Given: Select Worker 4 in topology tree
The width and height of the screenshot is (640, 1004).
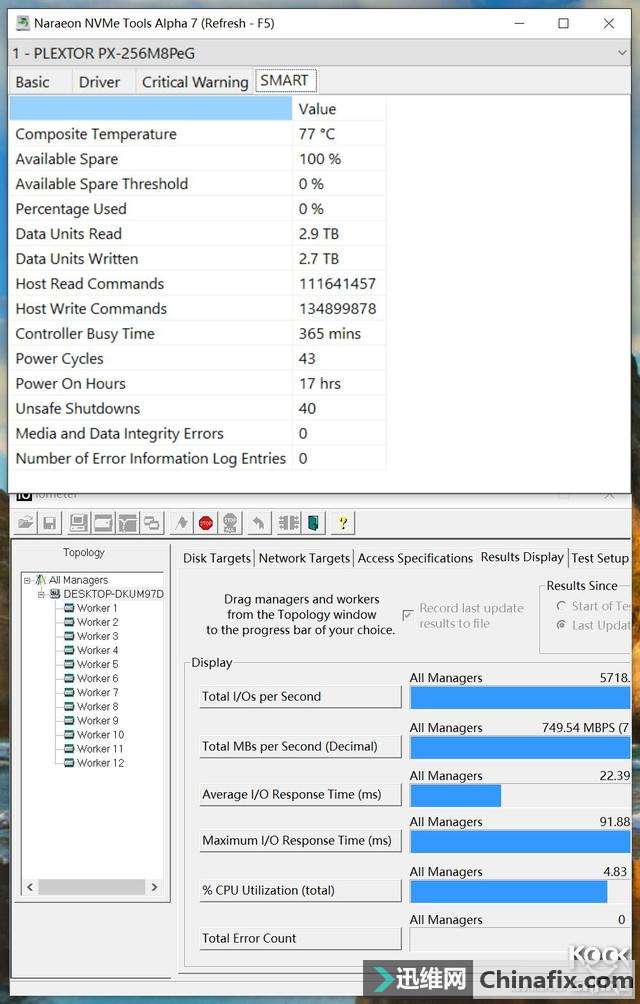Looking at the screenshot, I should [97, 650].
